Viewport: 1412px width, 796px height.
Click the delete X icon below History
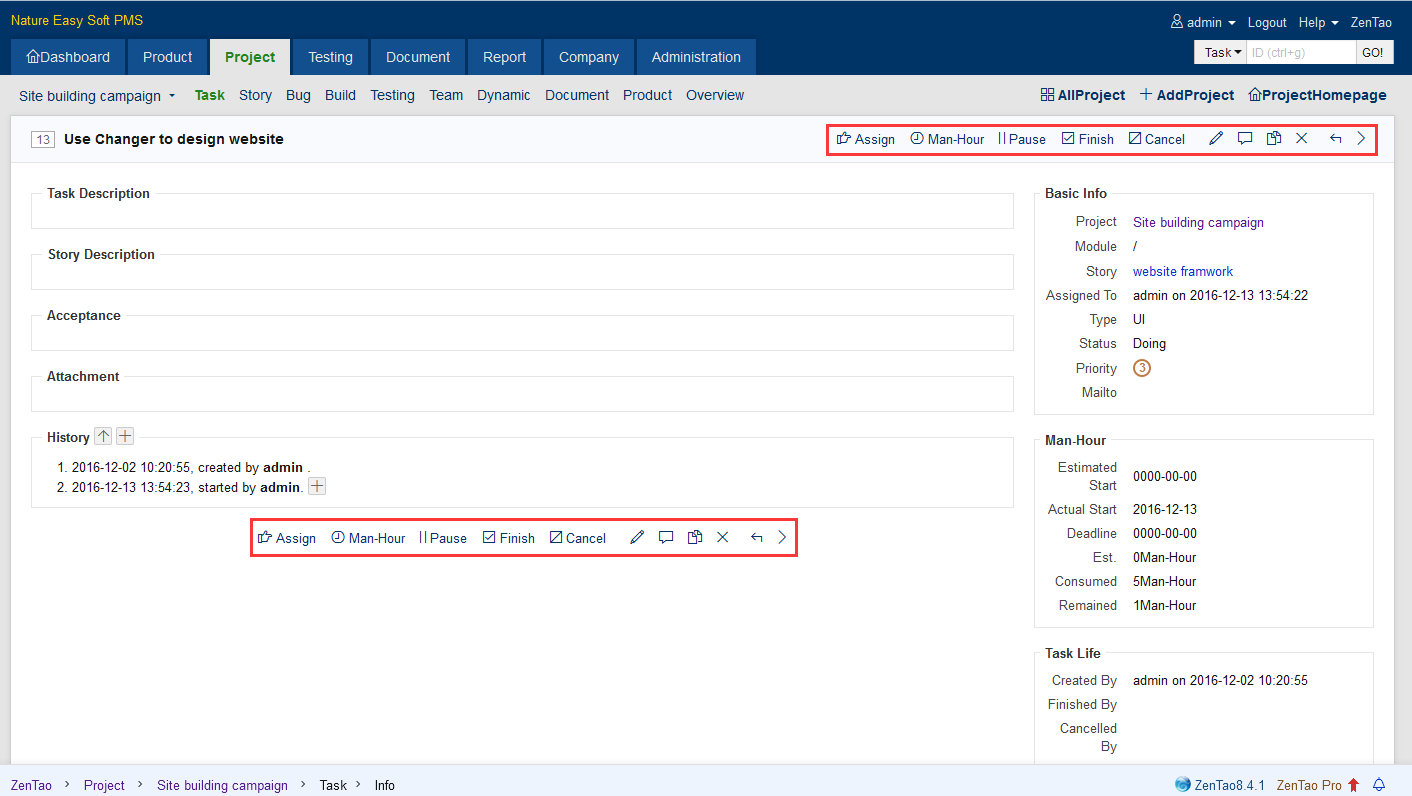coord(722,538)
